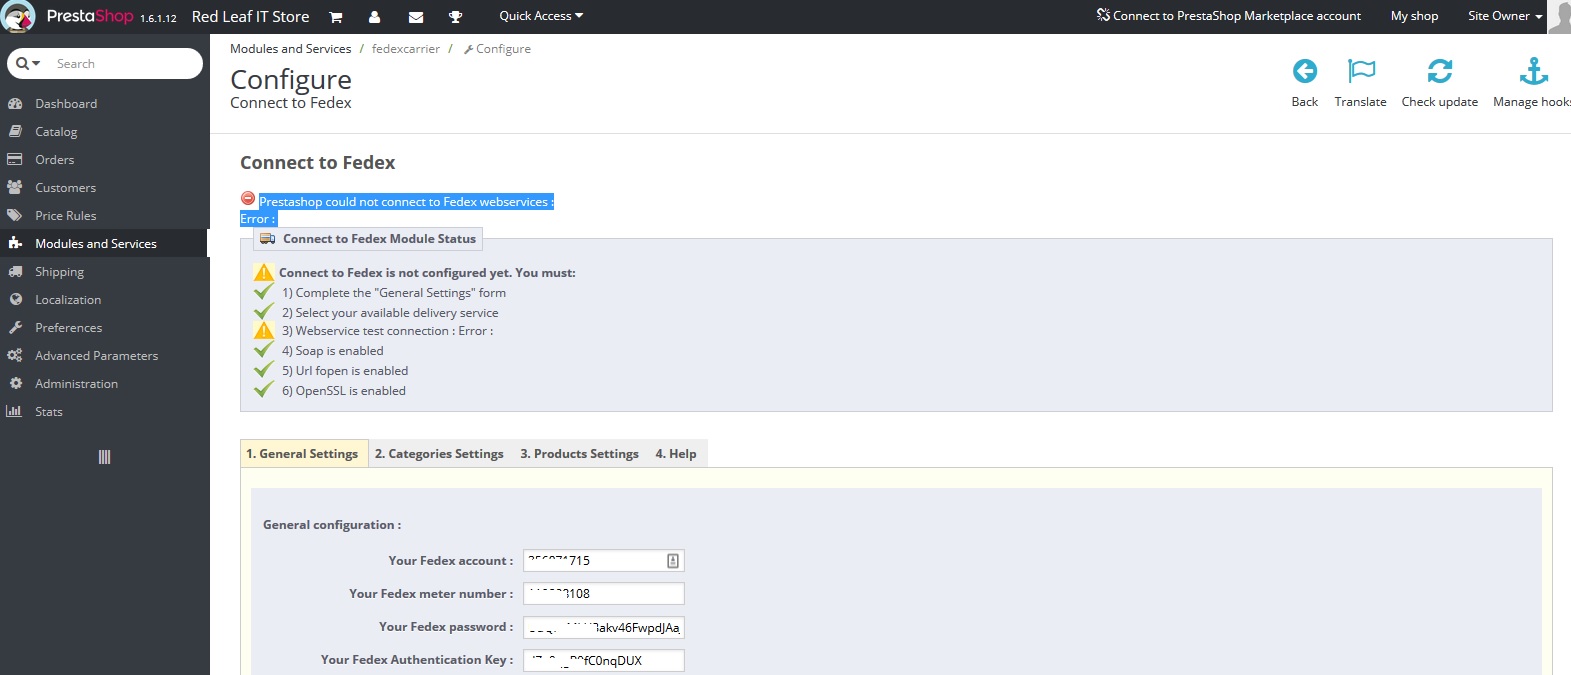This screenshot has width=1571, height=675.
Task: Click 'OpenSSL is enabled' status line
Action: point(344,391)
